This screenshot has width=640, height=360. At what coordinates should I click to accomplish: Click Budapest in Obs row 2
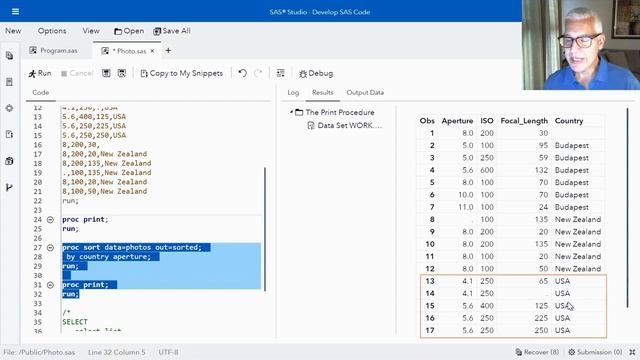pyautogui.click(x=571, y=145)
